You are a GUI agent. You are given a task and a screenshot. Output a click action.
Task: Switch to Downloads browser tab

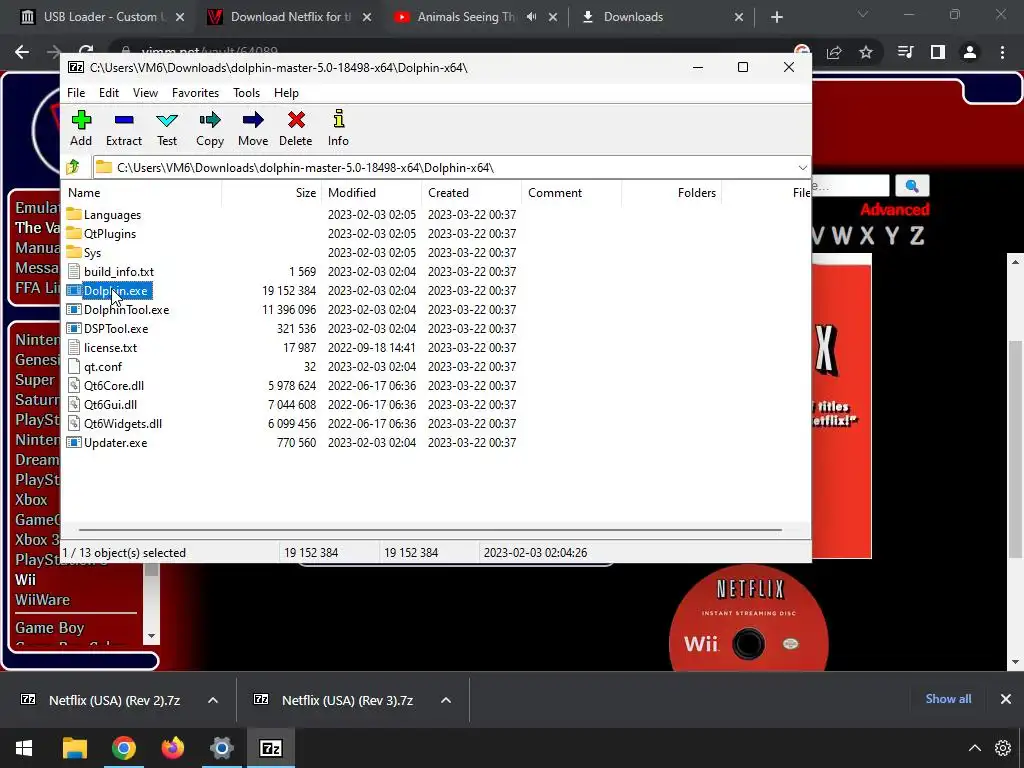click(662, 17)
